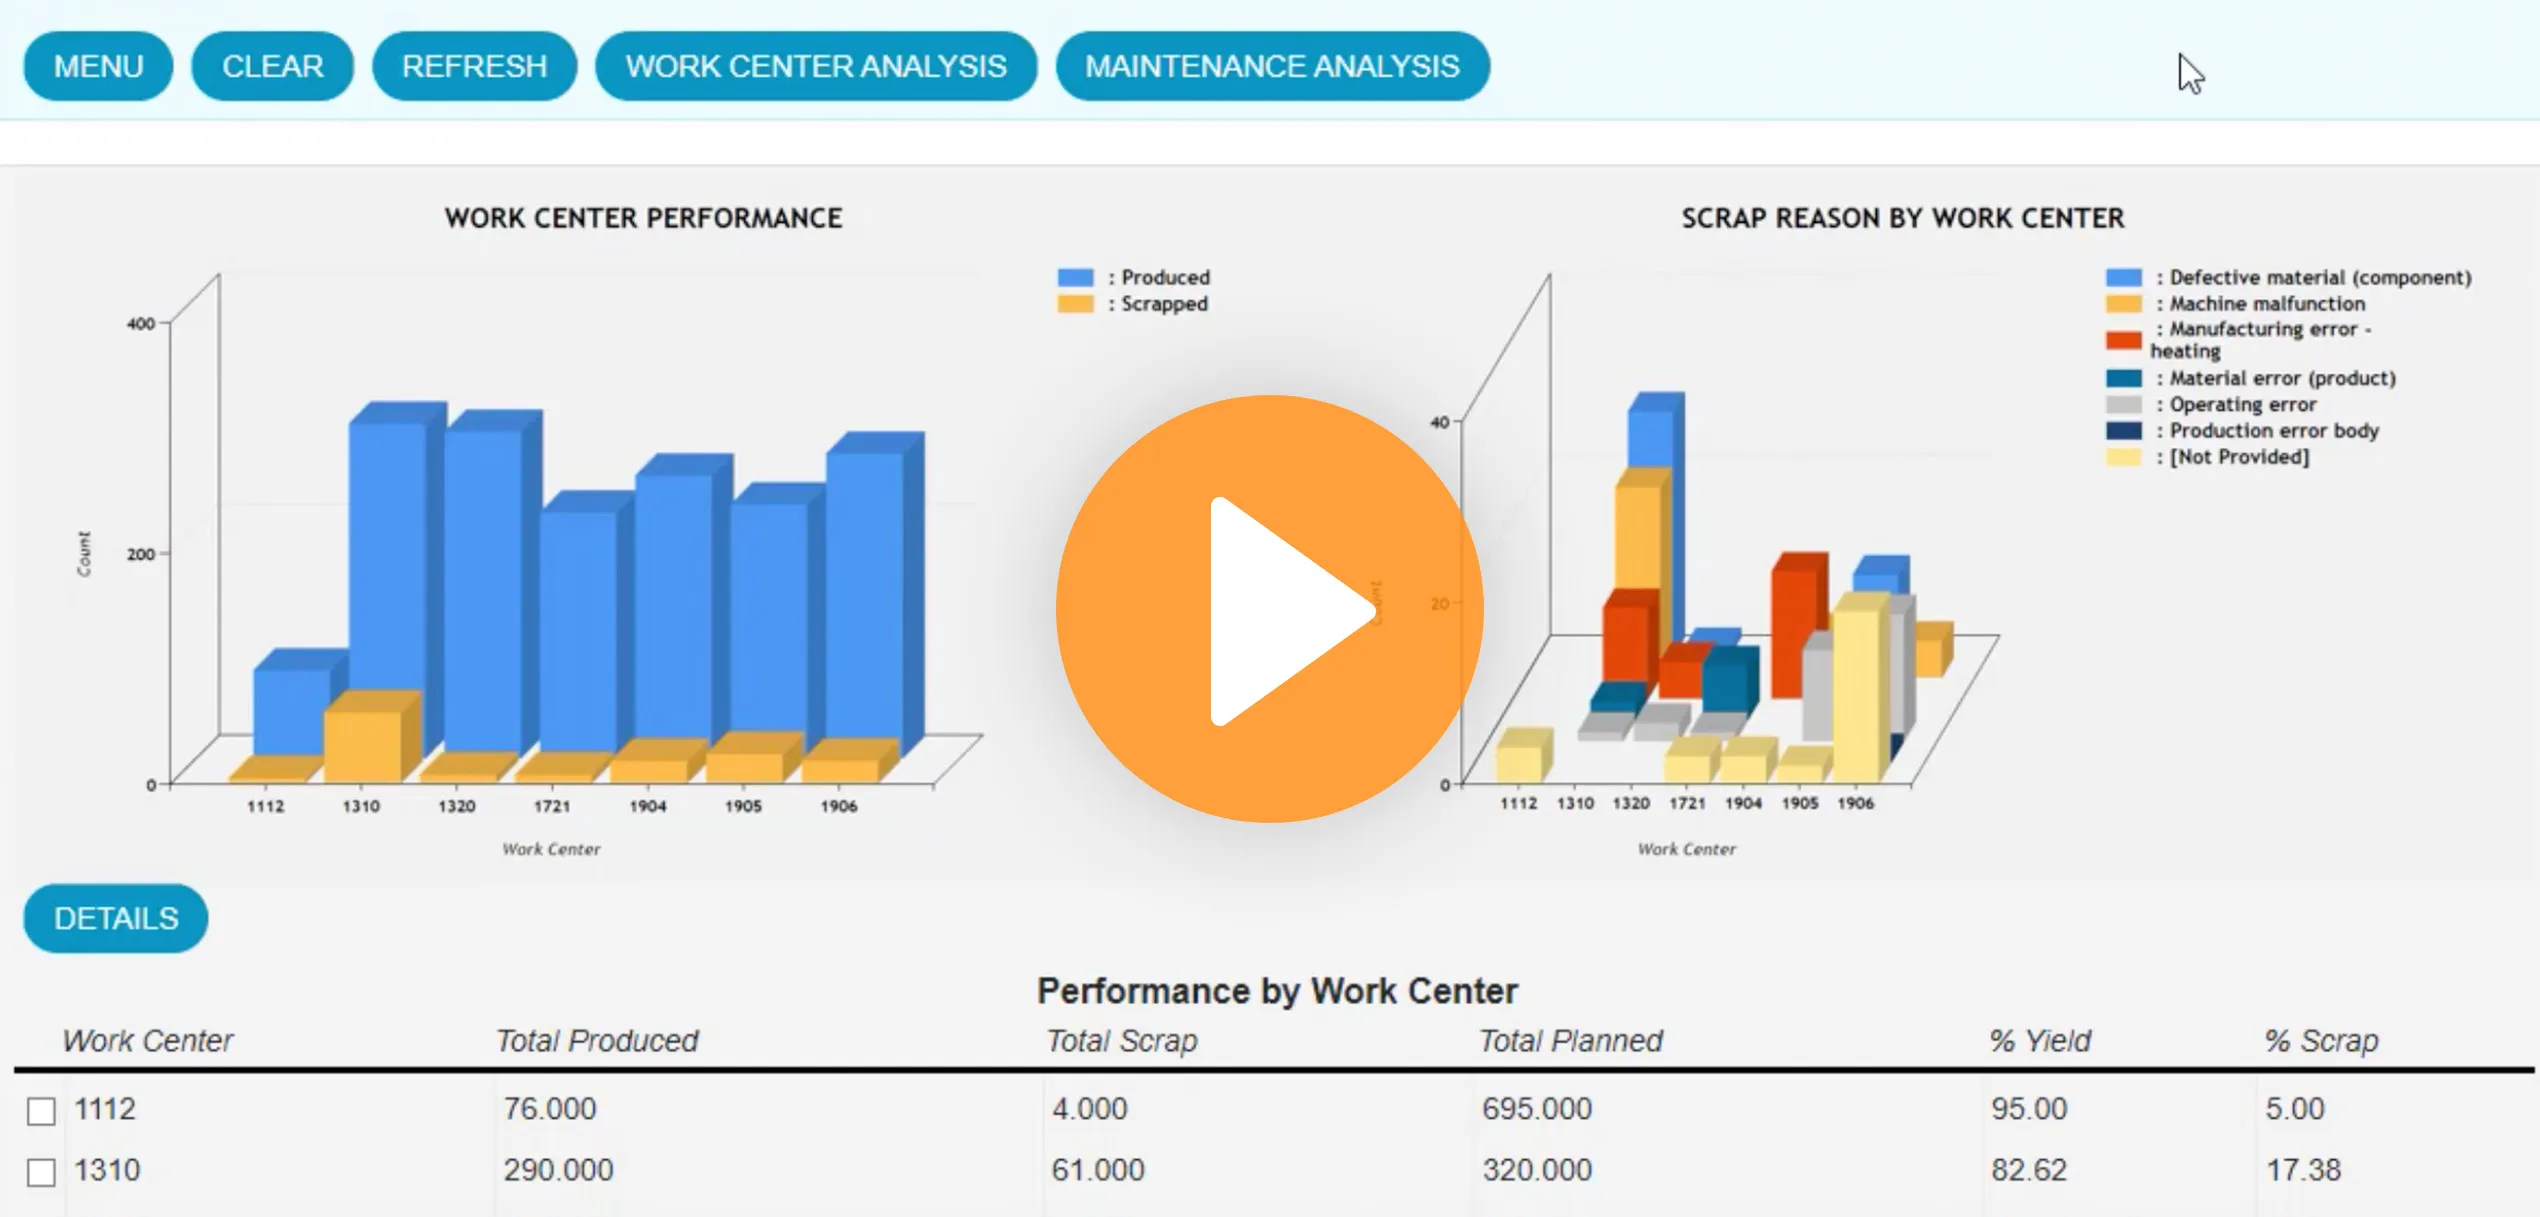Image resolution: width=2540 pixels, height=1217 pixels.
Task: Click % Scrap value 5.00
Action: (x=2295, y=1108)
